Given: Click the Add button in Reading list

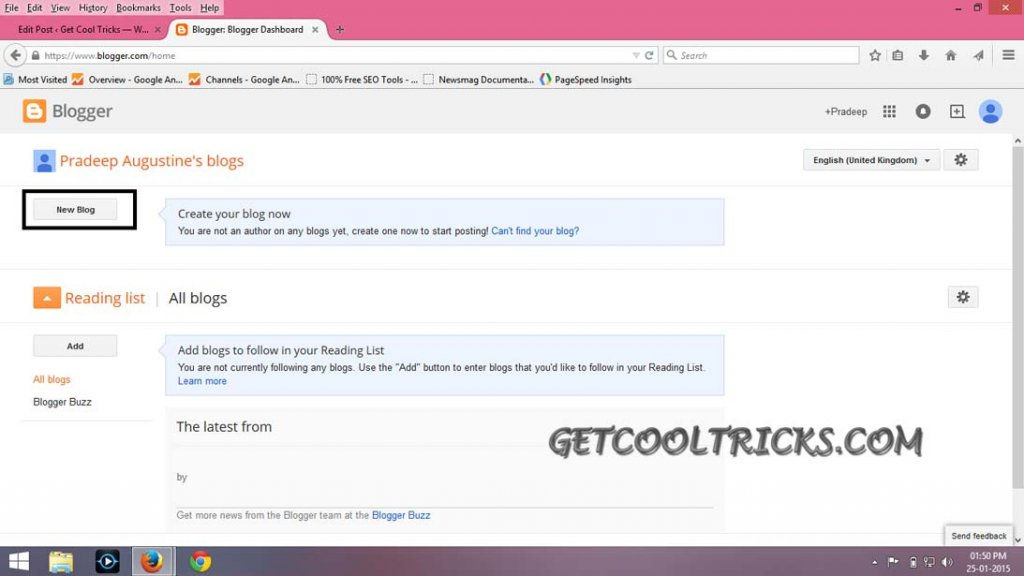Looking at the screenshot, I should tap(75, 346).
